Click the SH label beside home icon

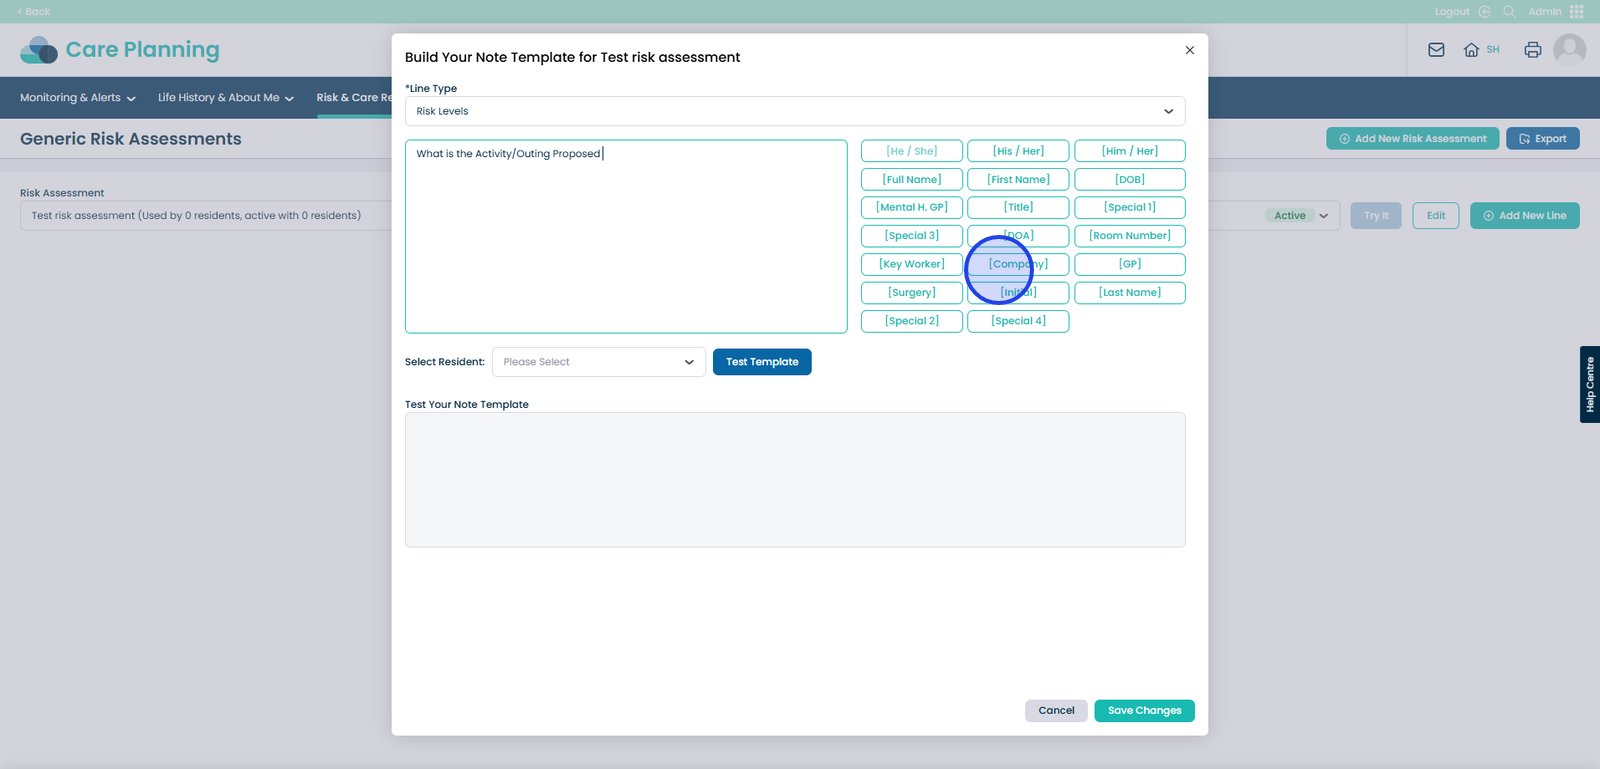(x=1493, y=50)
